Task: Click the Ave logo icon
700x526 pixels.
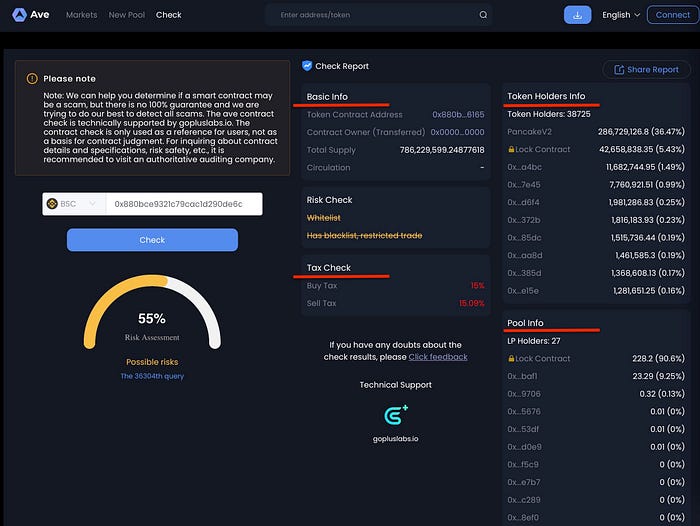Action: click(x=19, y=15)
